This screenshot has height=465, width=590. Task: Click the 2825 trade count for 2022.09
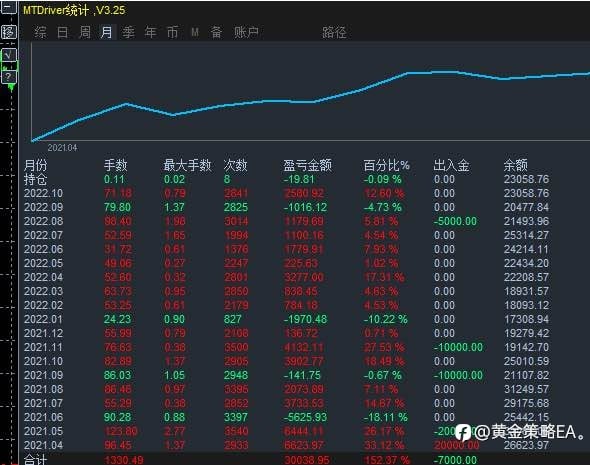click(236, 207)
